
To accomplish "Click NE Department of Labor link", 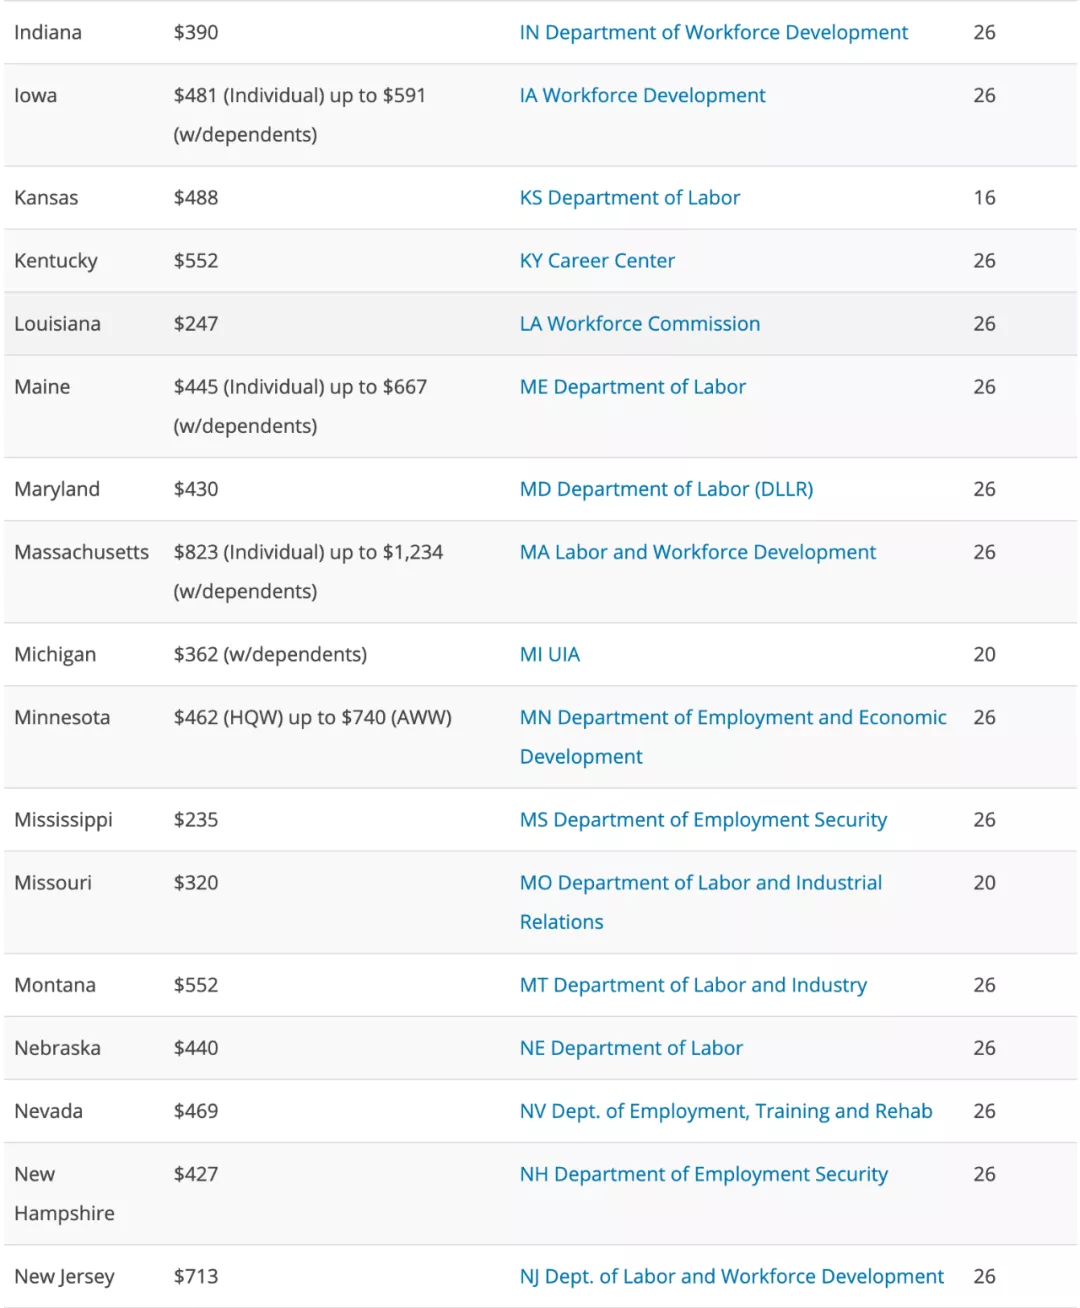I will [631, 1047].
